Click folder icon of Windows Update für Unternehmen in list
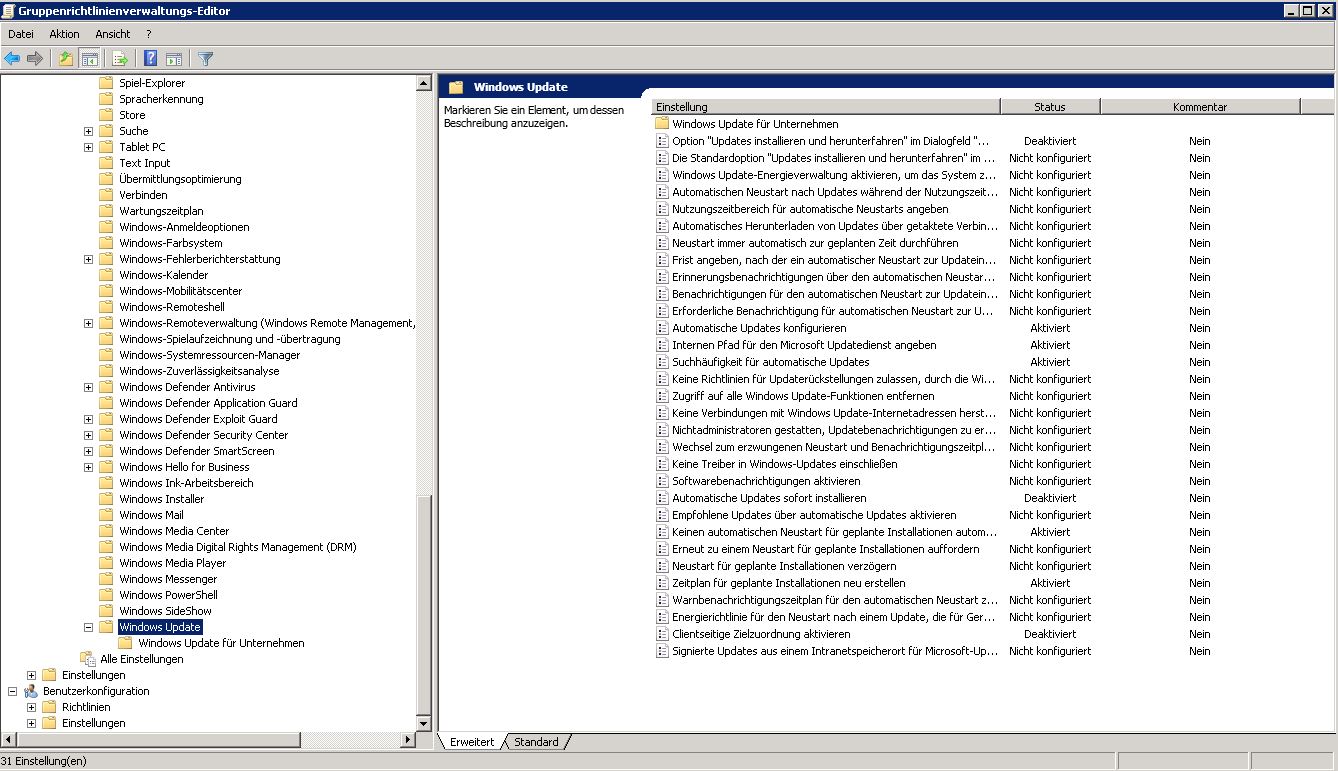Viewport: 1338px width, 771px height. (662, 124)
